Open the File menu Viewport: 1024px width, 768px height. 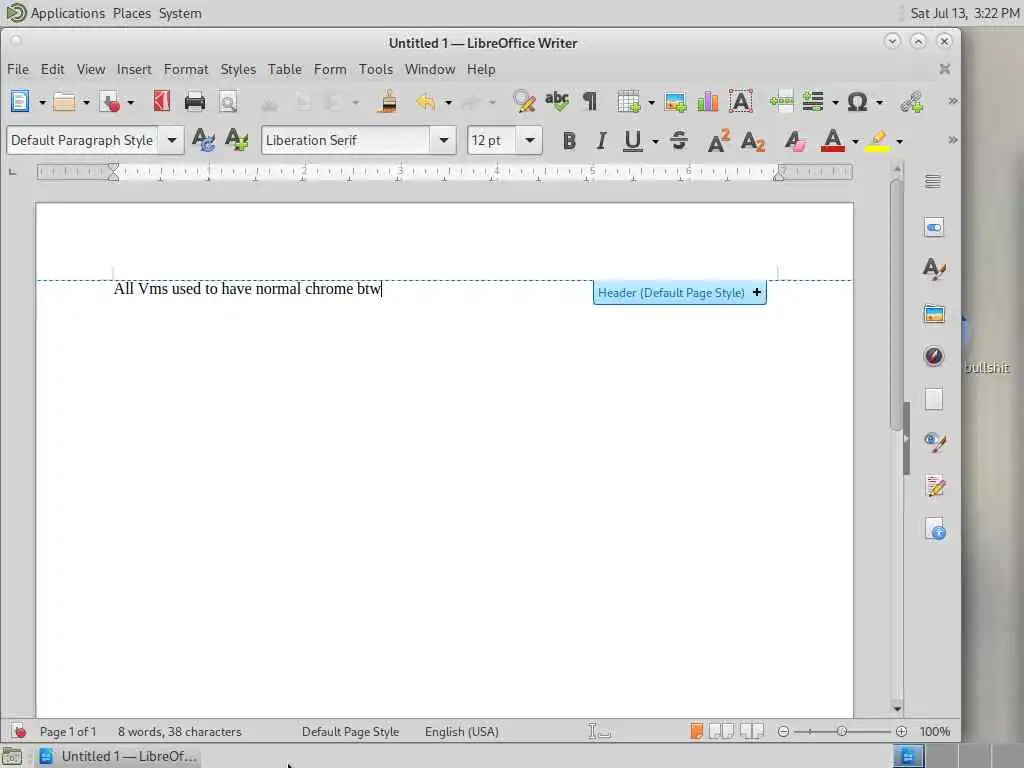[18, 69]
